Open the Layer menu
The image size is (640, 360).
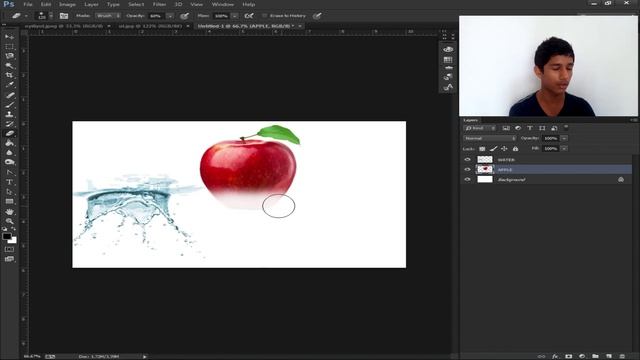tap(91, 4)
